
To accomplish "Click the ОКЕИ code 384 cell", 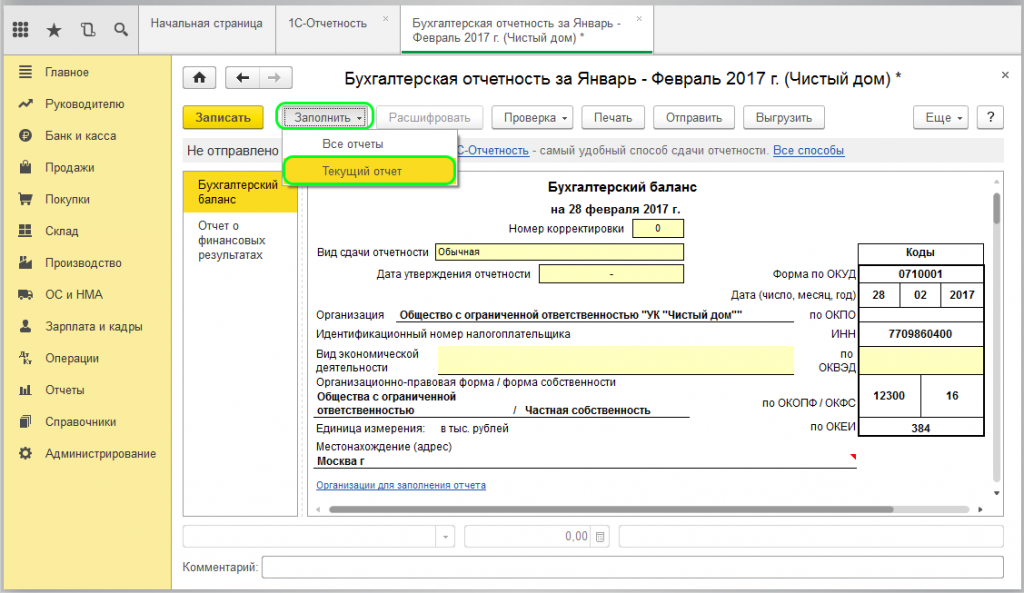I will [921, 428].
